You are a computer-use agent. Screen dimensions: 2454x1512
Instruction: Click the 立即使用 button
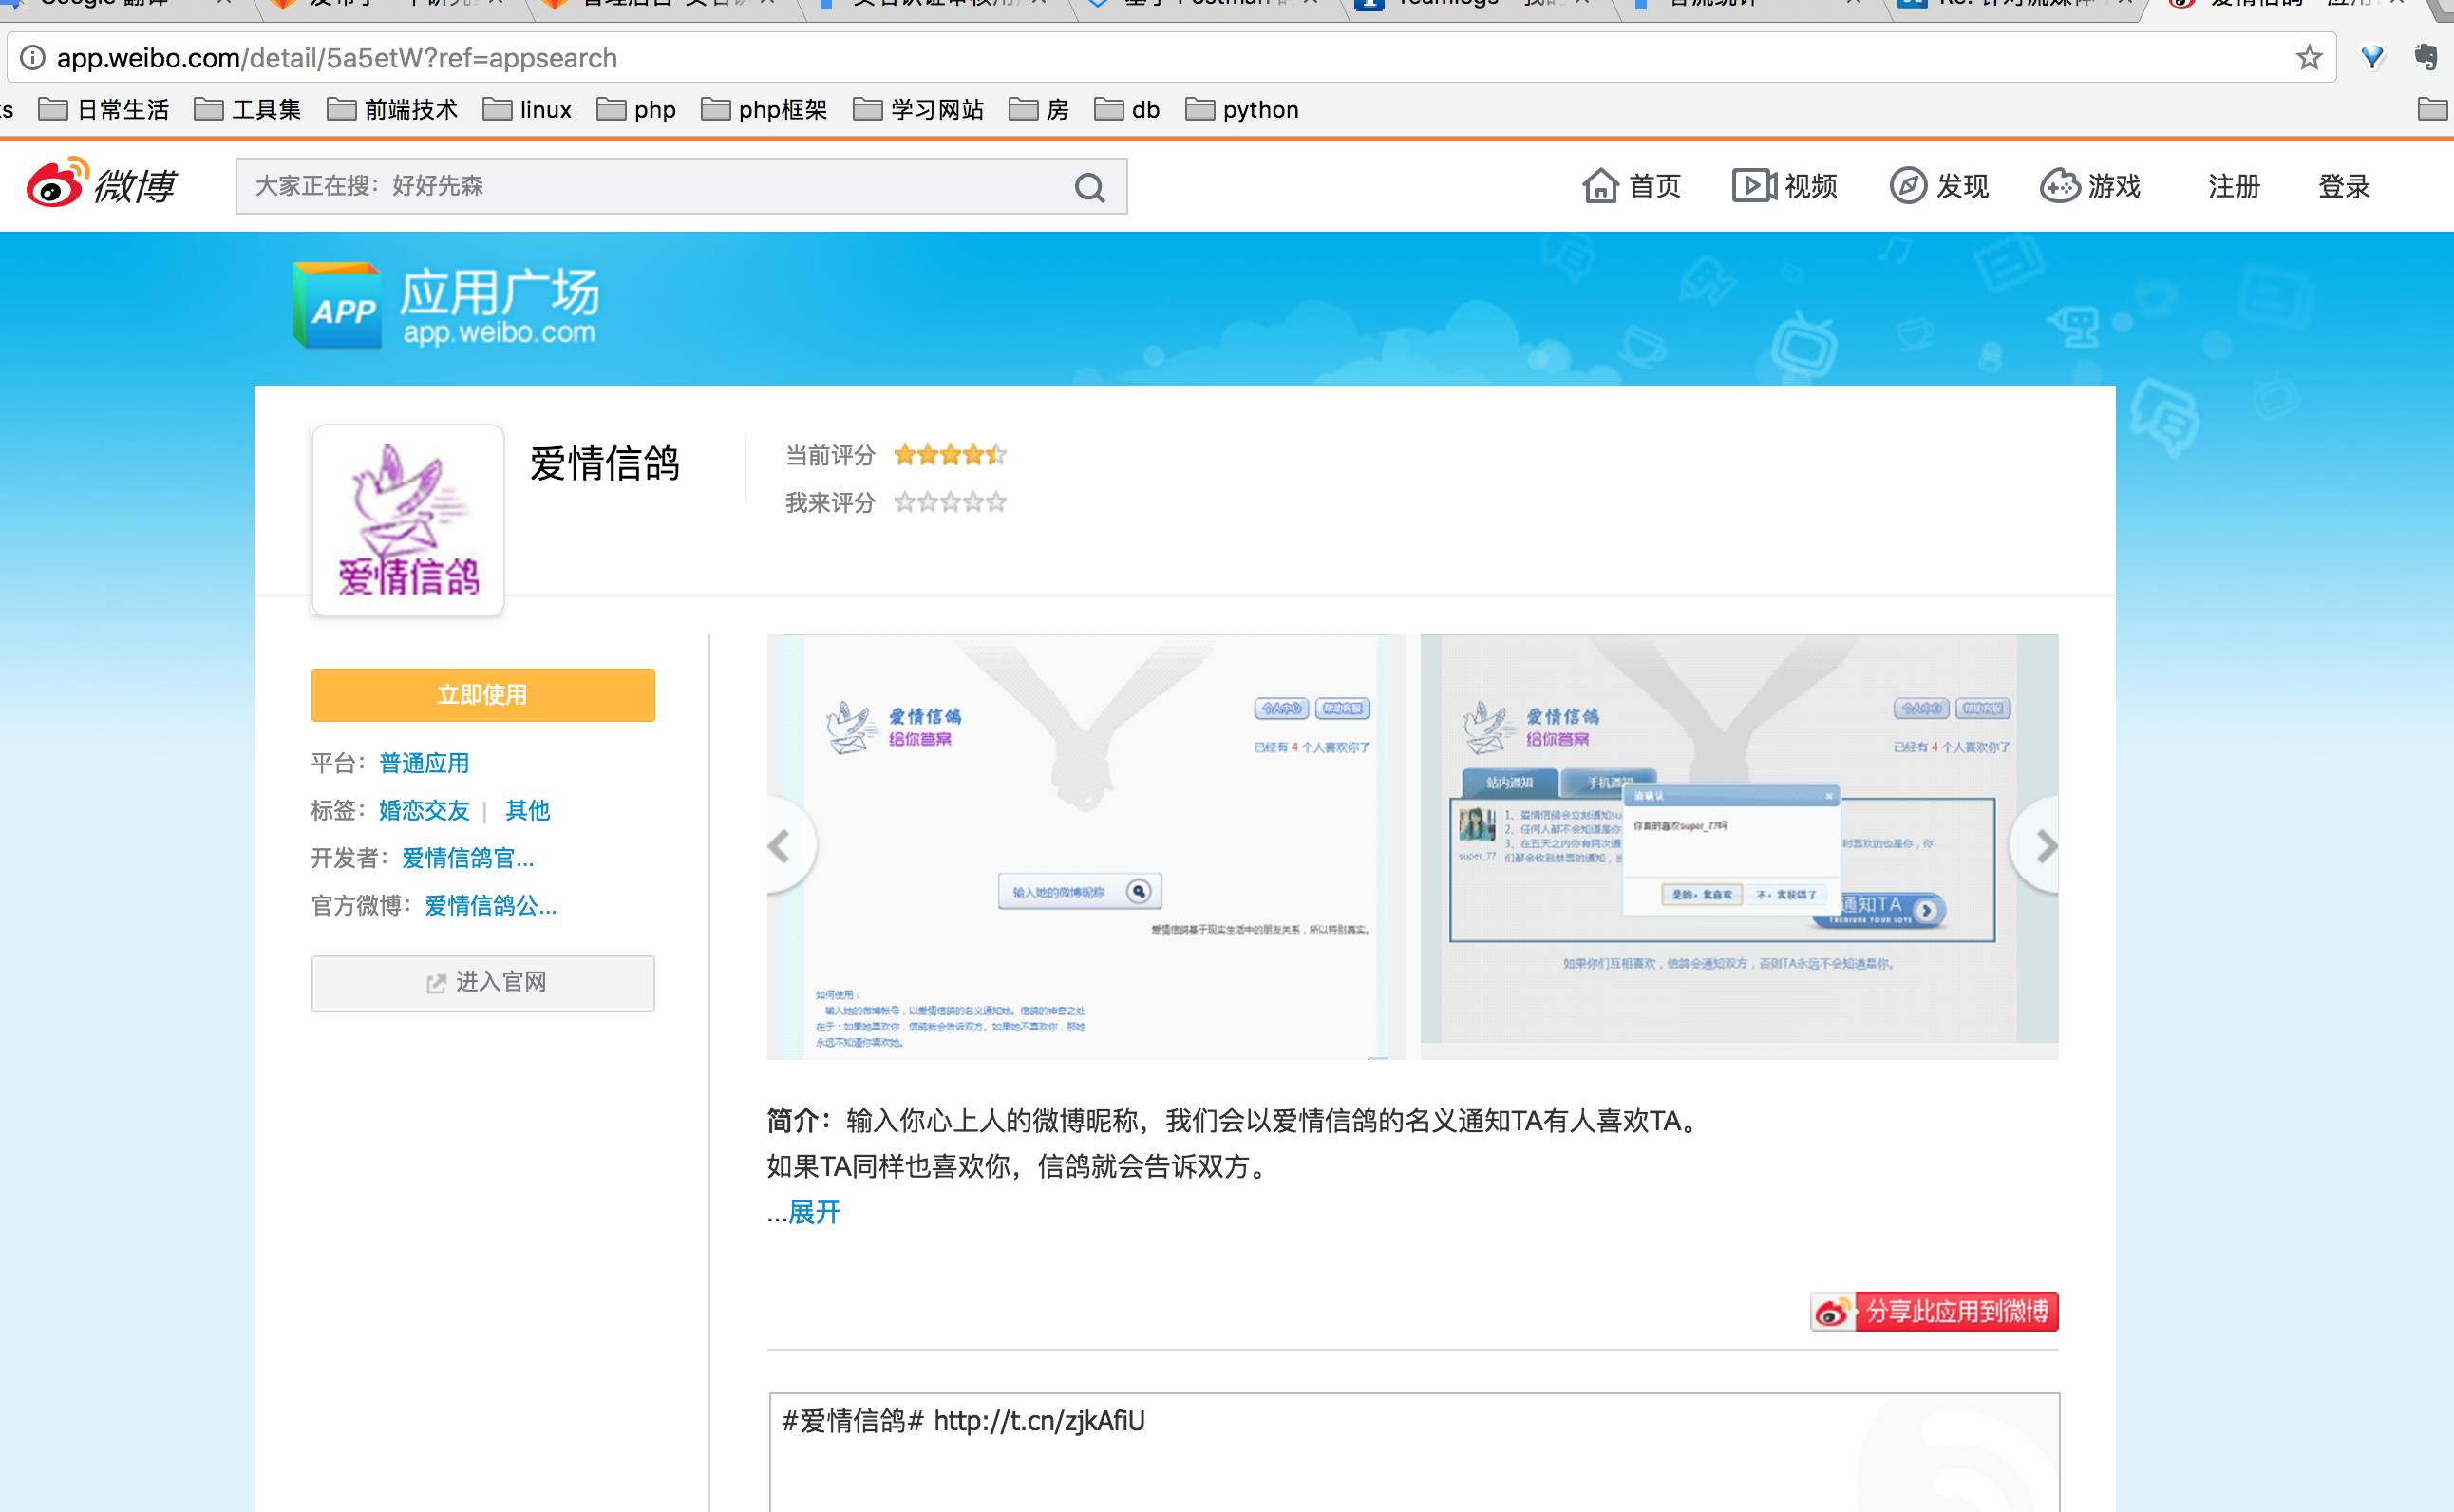483,694
